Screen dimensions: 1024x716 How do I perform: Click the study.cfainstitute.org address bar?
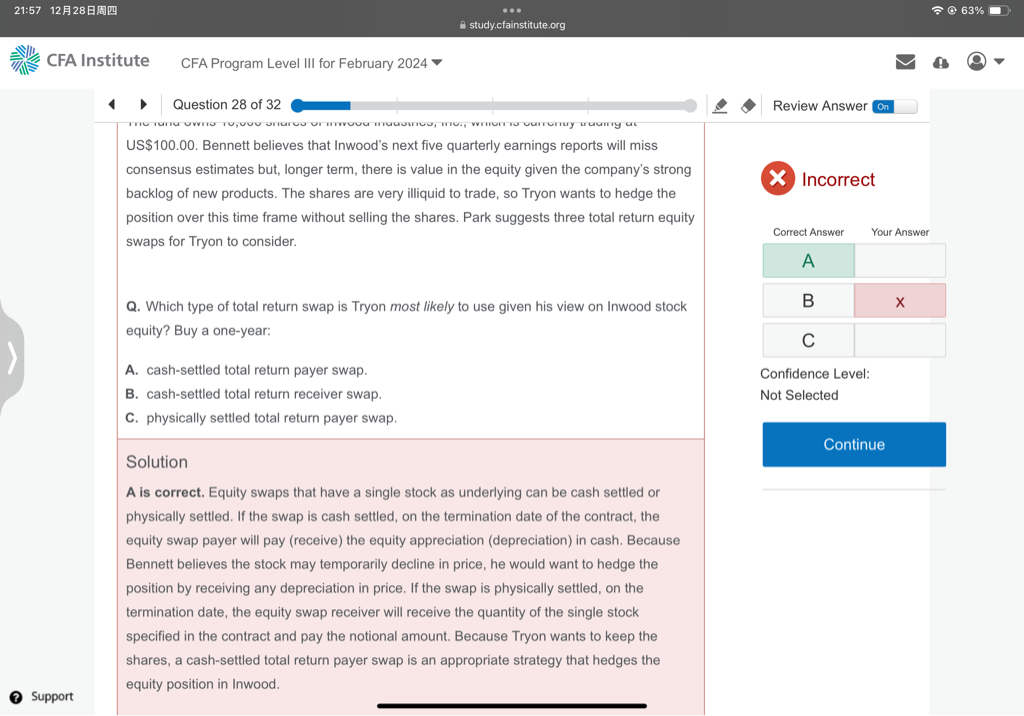pyautogui.click(x=512, y=25)
